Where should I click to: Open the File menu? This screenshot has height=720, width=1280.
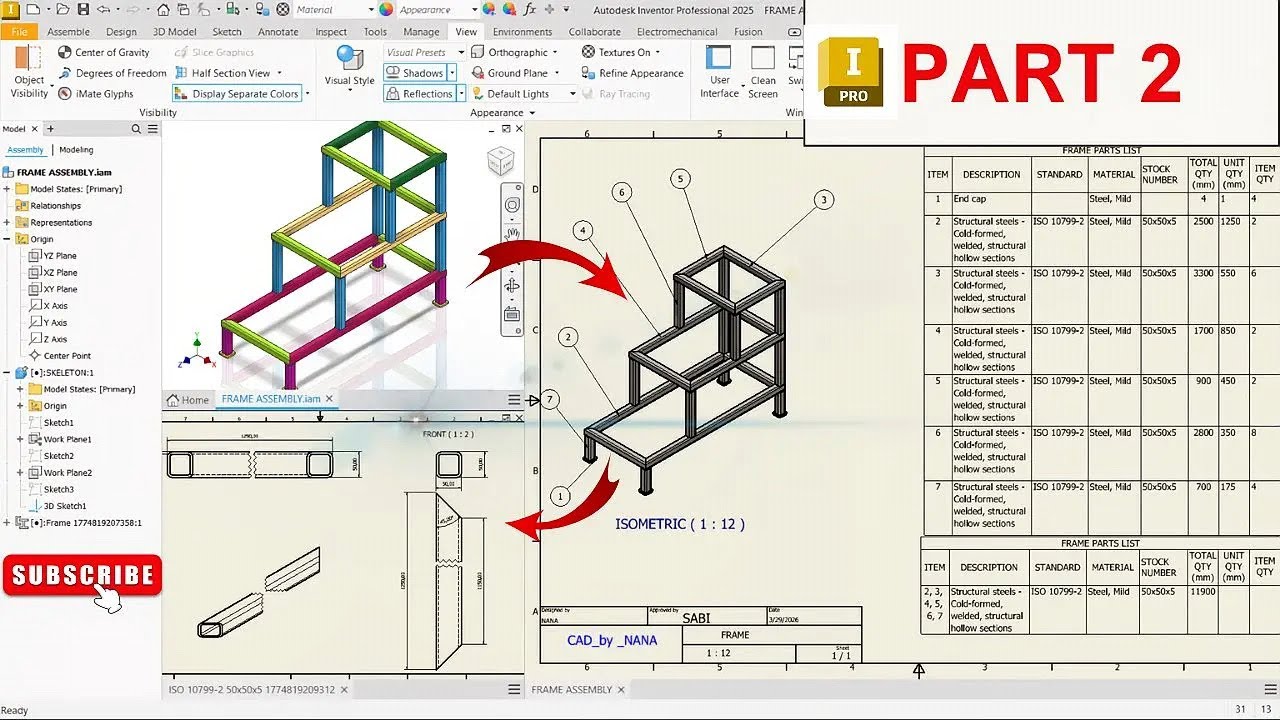[x=19, y=32]
